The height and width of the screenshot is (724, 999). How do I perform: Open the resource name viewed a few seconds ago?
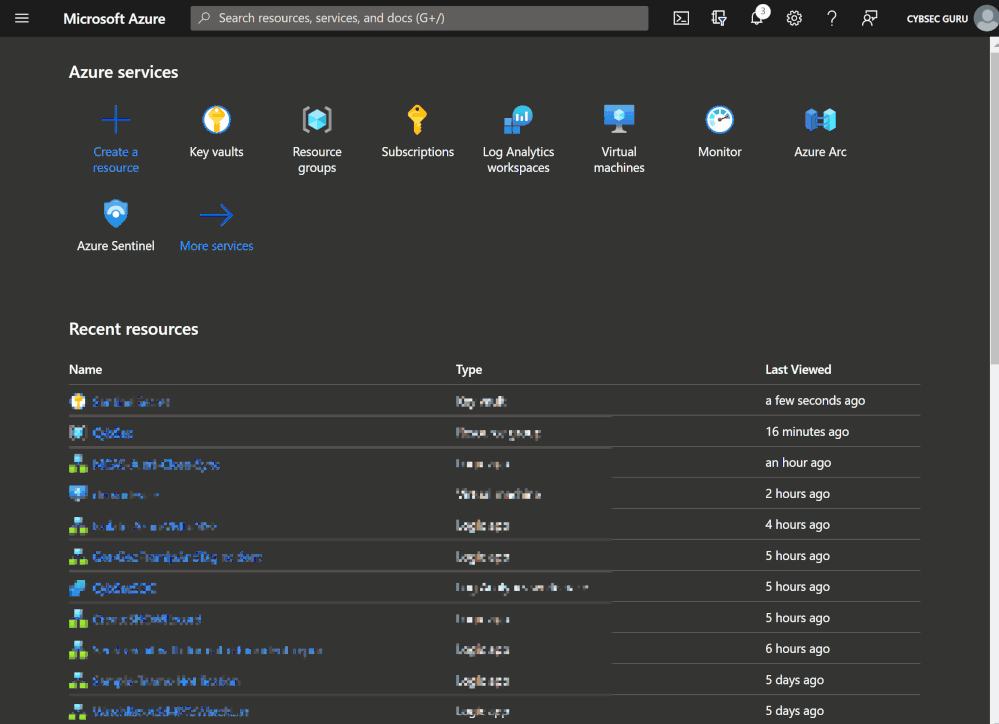pyautogui.click(x=131, y=402)
